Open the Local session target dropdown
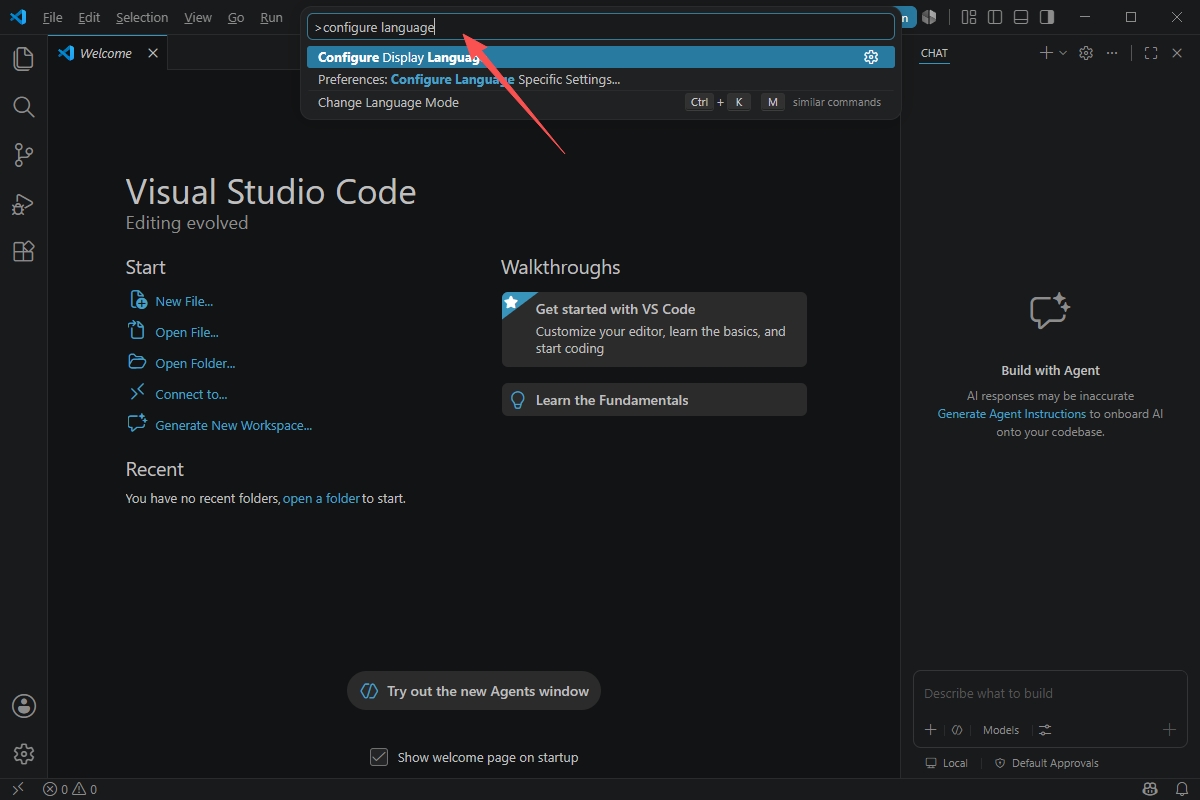The image size is (1200, 800). pyautogui.click(x=947, y=763)
